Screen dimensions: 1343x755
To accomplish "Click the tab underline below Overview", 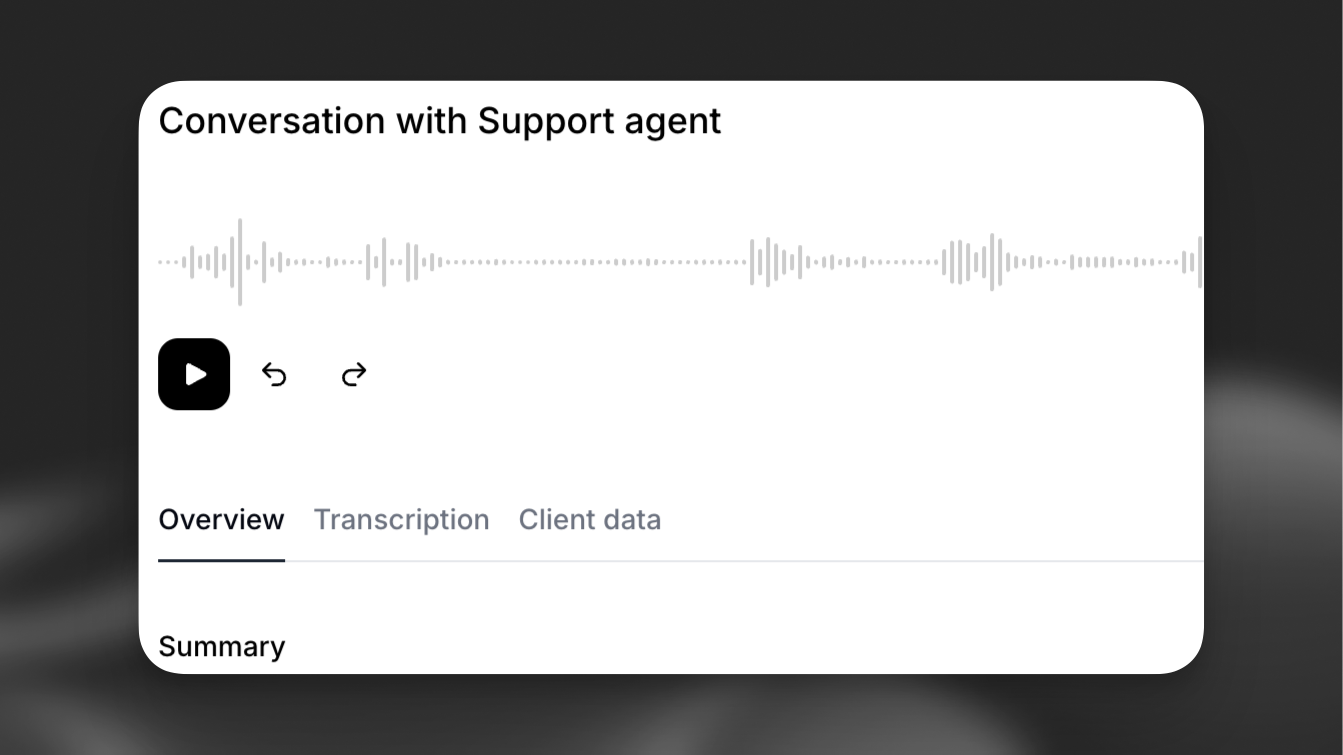I will coord(221,561).
